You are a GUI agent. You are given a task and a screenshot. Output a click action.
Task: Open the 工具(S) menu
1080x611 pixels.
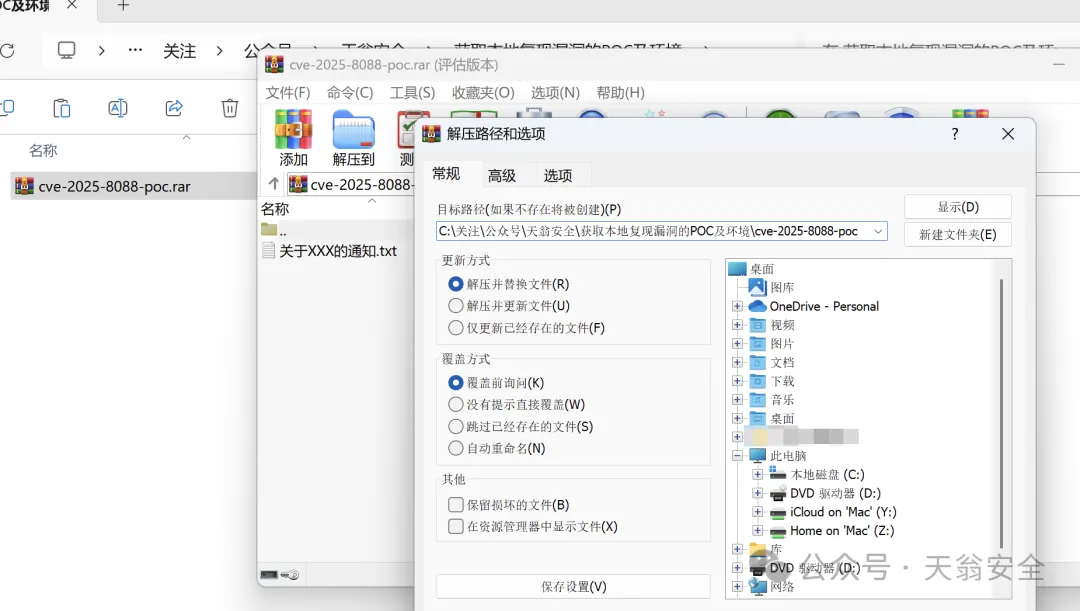[412, 93]
